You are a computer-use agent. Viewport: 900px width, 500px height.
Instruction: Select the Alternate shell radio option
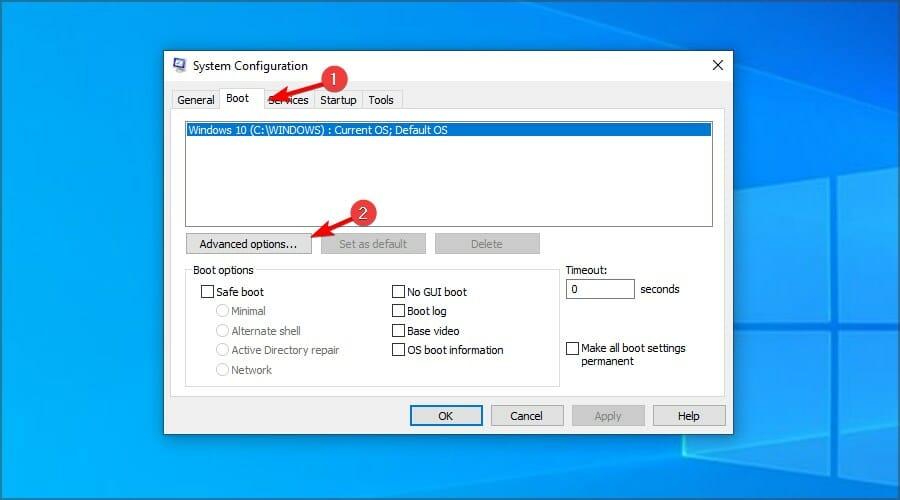click(x=222, y=331)
